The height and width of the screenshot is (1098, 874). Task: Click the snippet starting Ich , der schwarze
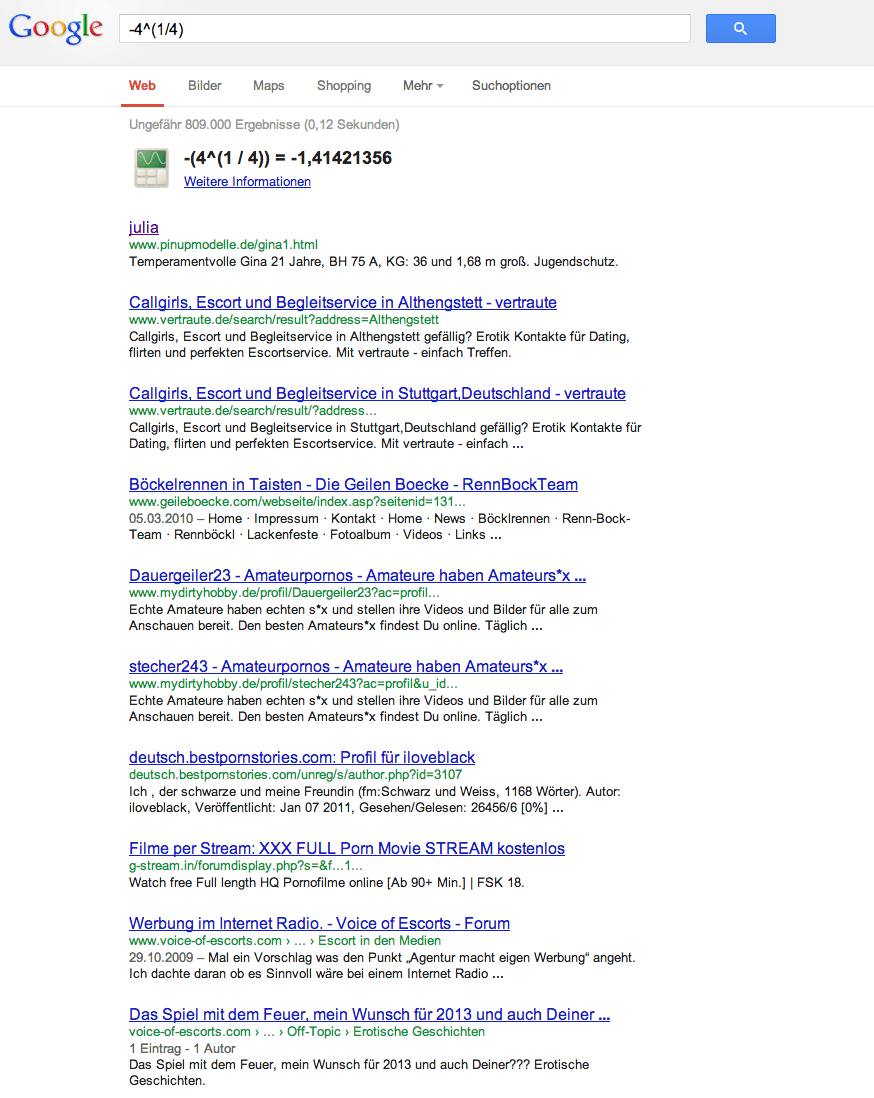click(x=375, y=800)
